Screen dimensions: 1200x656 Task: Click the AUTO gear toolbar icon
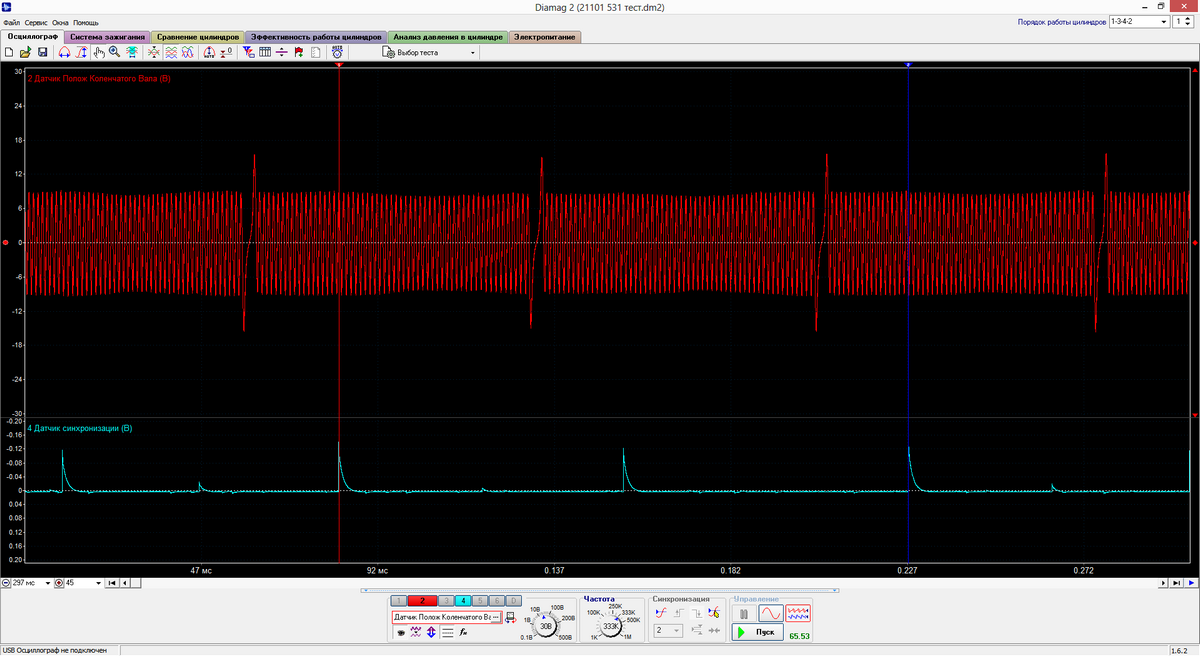[x=338, y=52]
